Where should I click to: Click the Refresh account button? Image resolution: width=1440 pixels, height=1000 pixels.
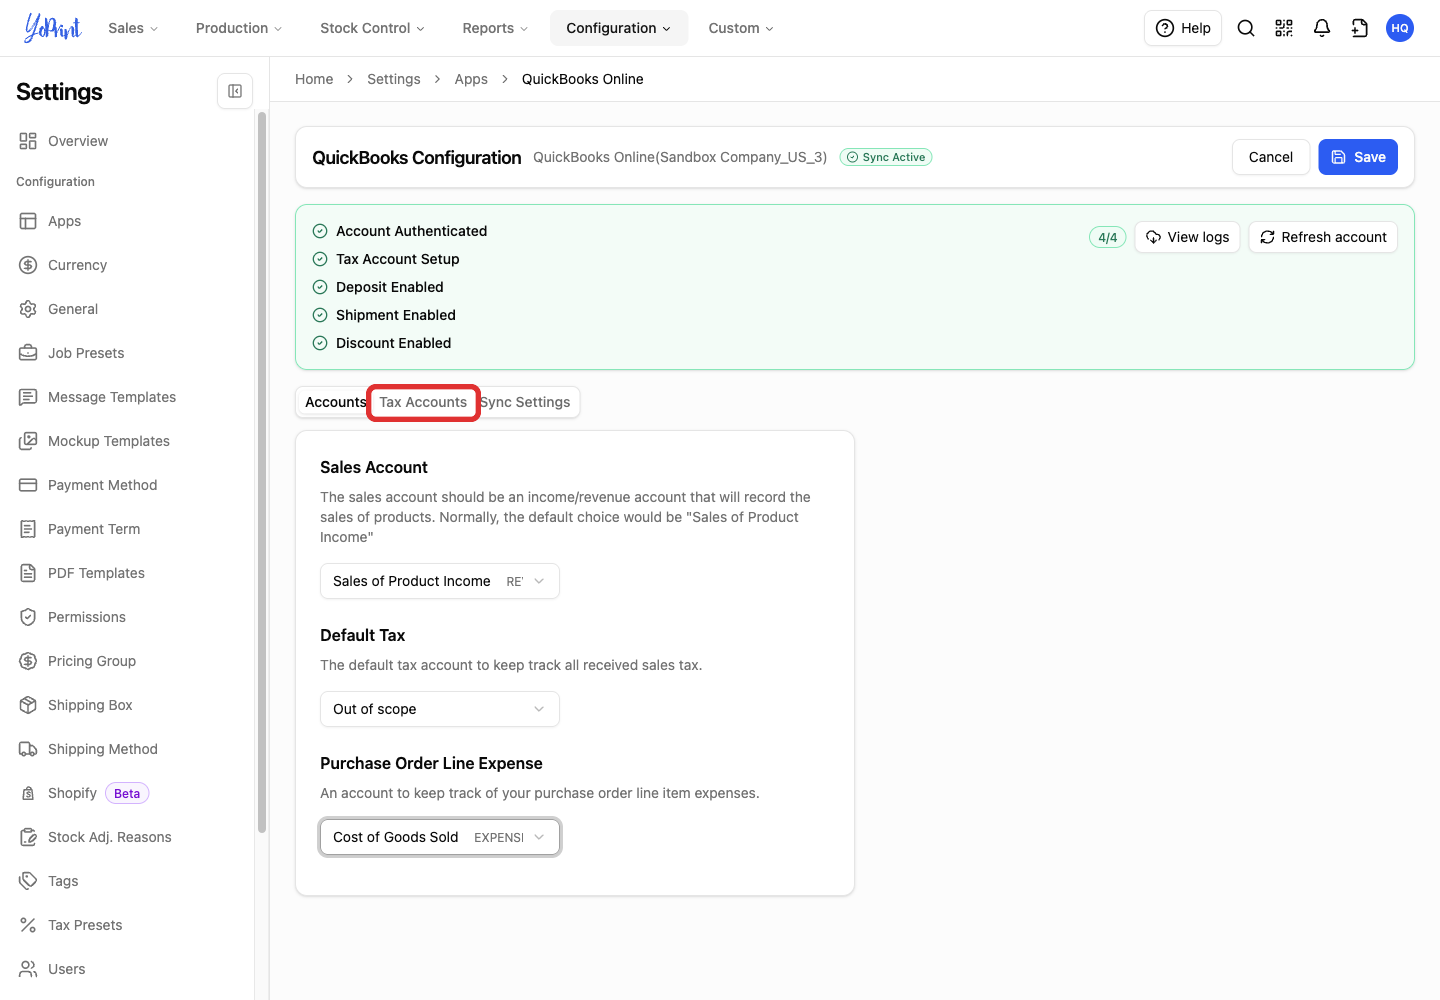tap(1323, 237)
